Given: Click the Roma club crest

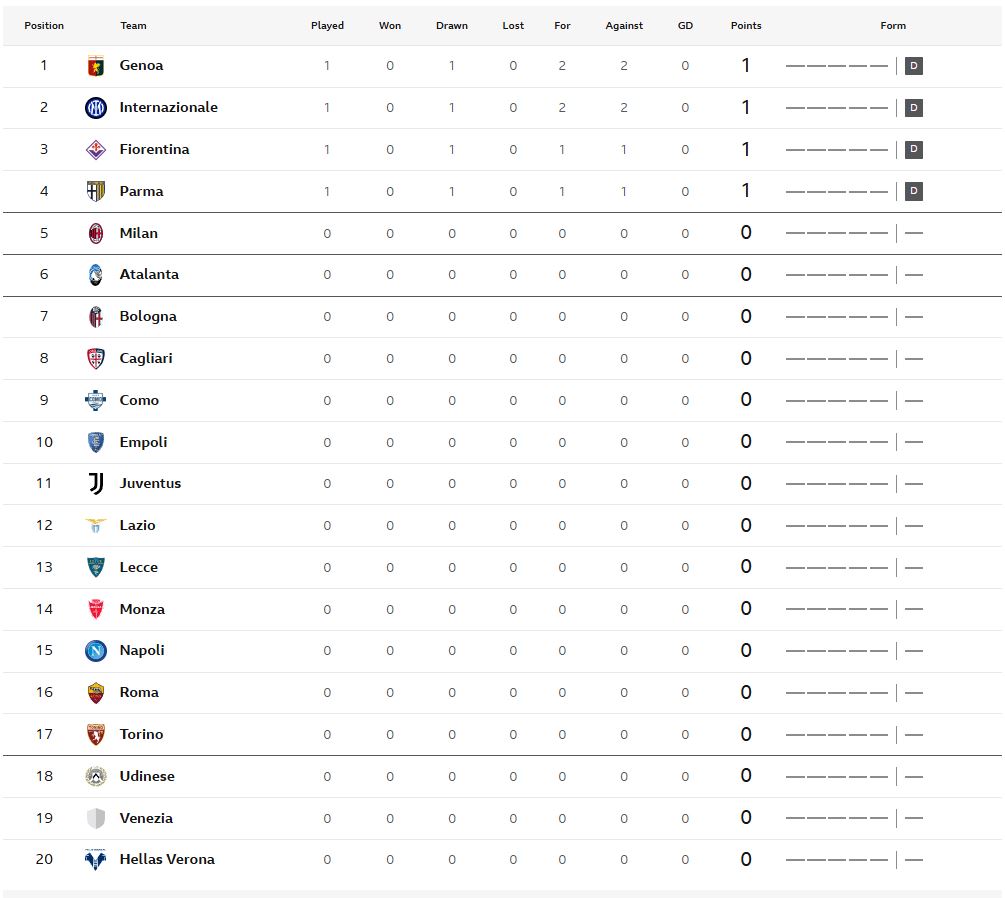Looking at the screenshot, I should click(x=96, y=692).
